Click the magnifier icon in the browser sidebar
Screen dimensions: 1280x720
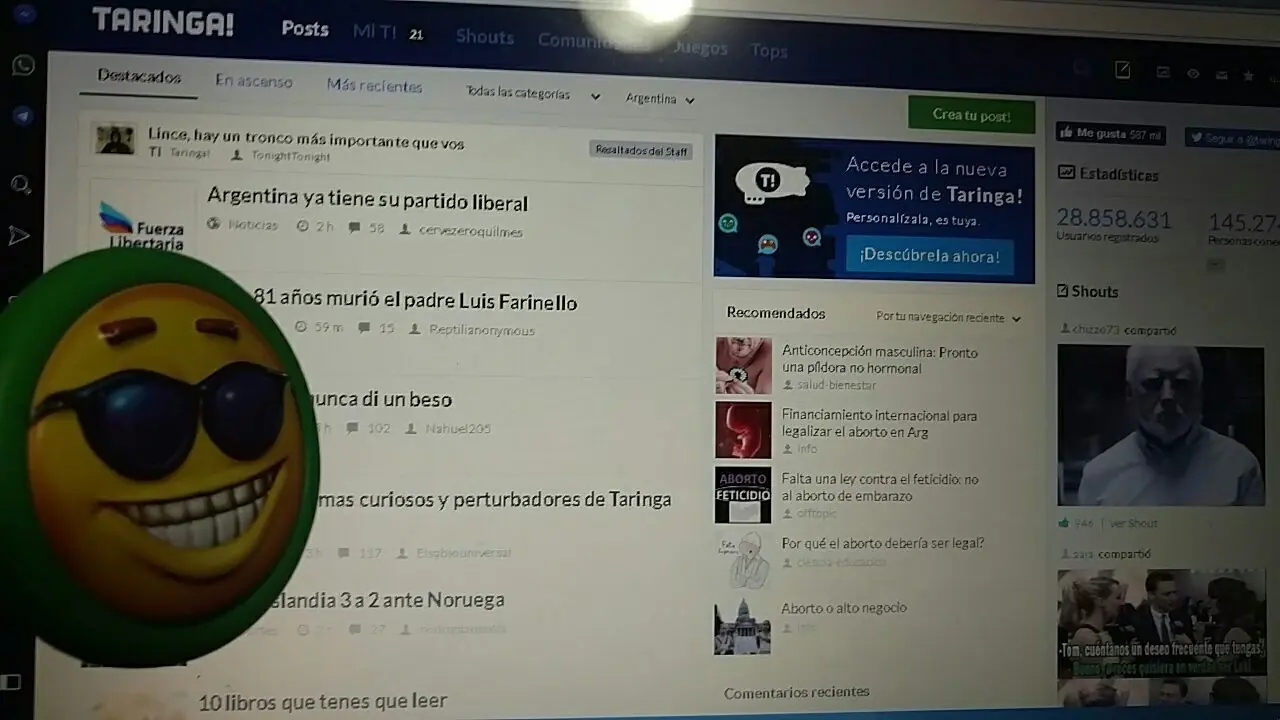click(x=20, y=185)
